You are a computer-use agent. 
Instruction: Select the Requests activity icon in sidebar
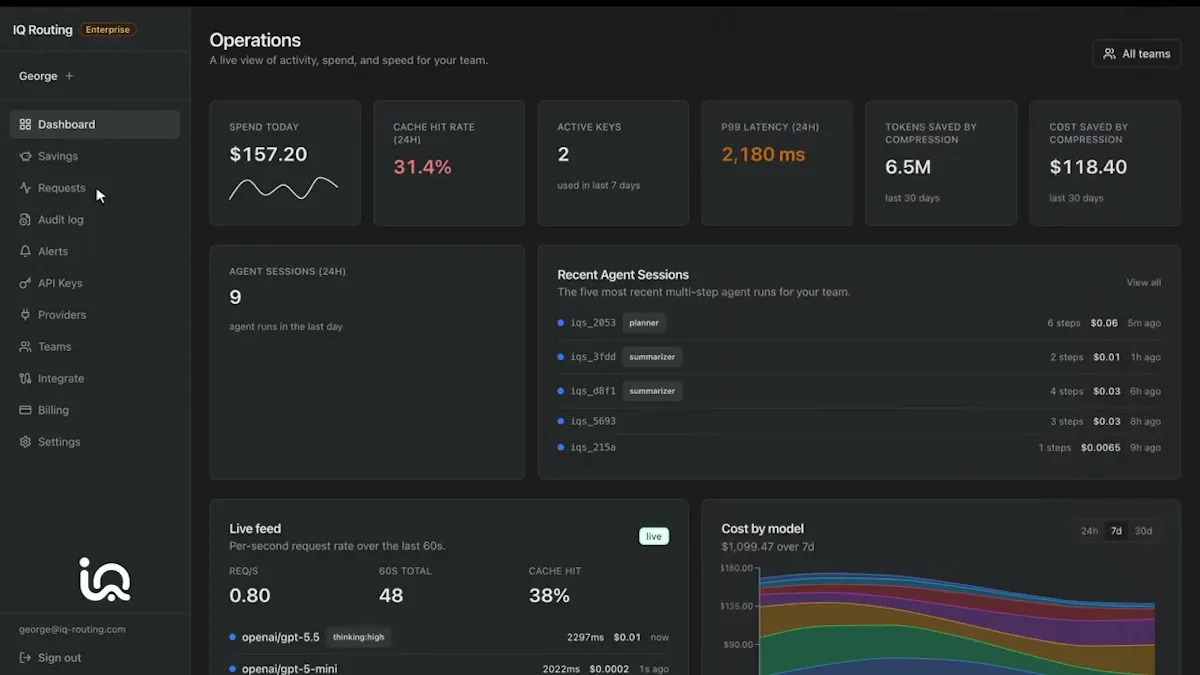pos(26,188)
